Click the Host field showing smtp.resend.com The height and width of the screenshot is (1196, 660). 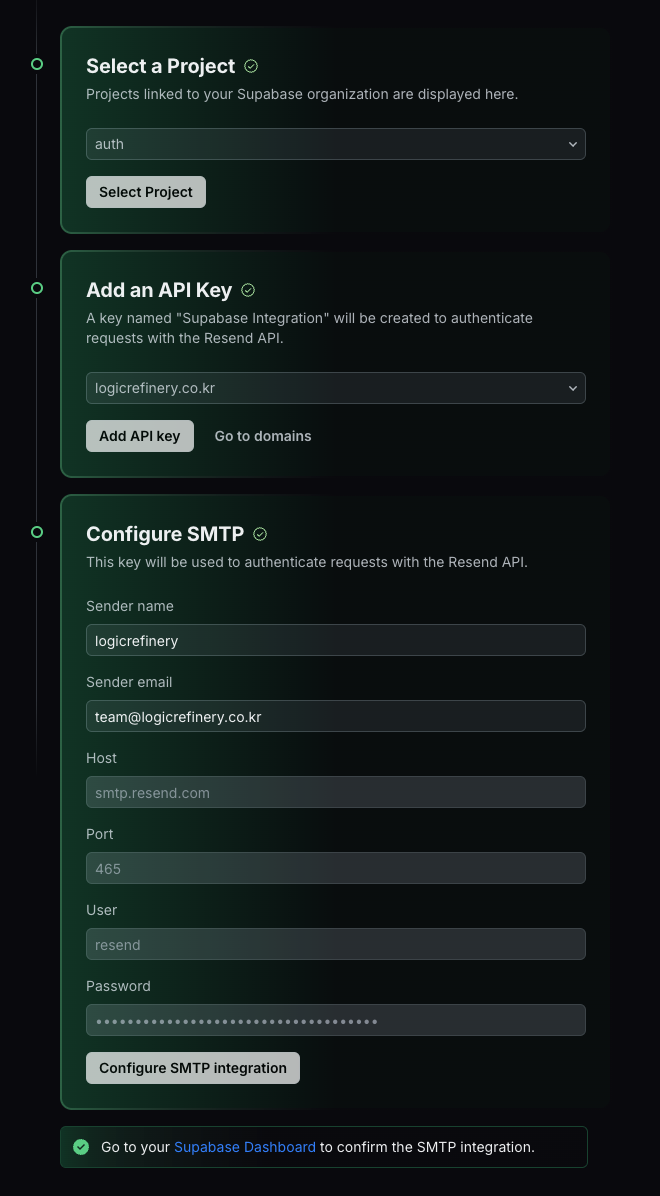click(x=336, y=792)
